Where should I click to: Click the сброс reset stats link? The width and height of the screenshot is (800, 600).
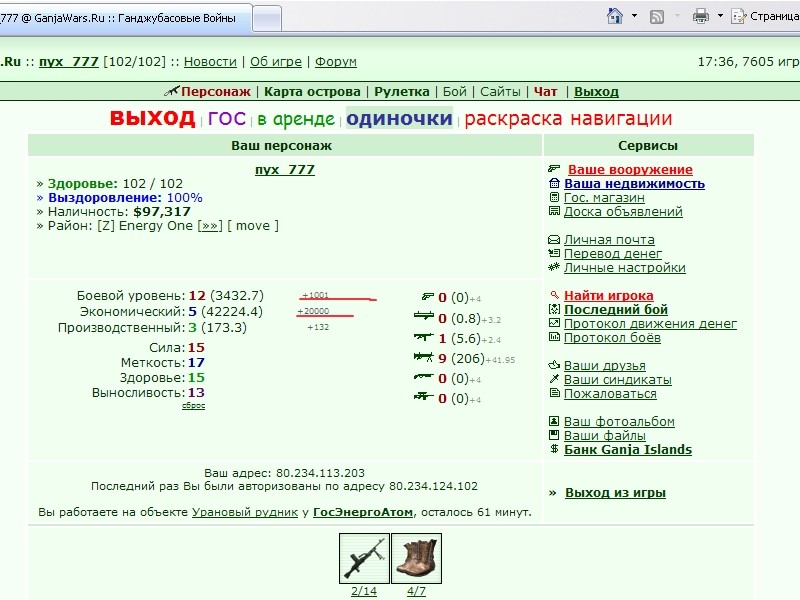point(193,406)
